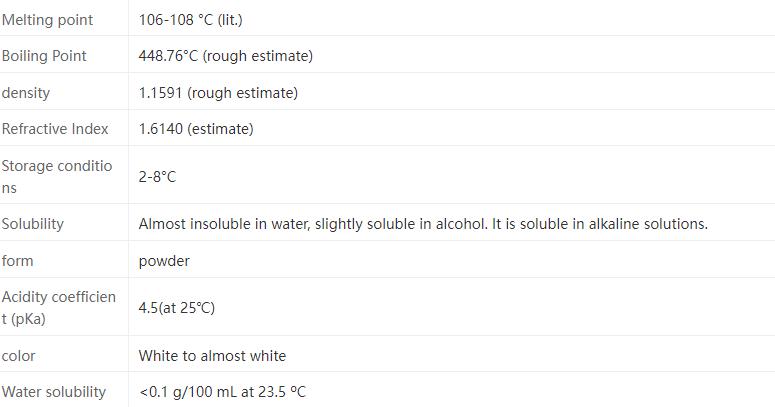Click the form row label
This screenshot has width=775, height=407.
18,261
